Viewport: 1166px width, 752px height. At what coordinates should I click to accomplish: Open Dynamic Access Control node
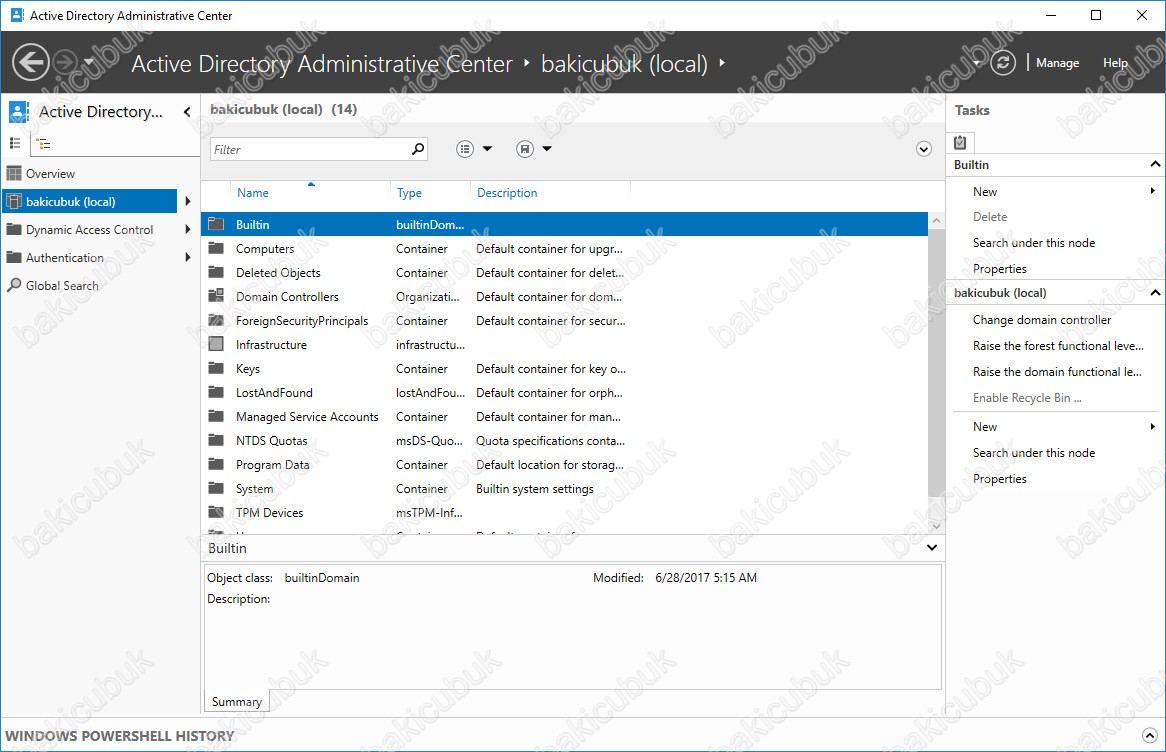[x=89, y=230]
